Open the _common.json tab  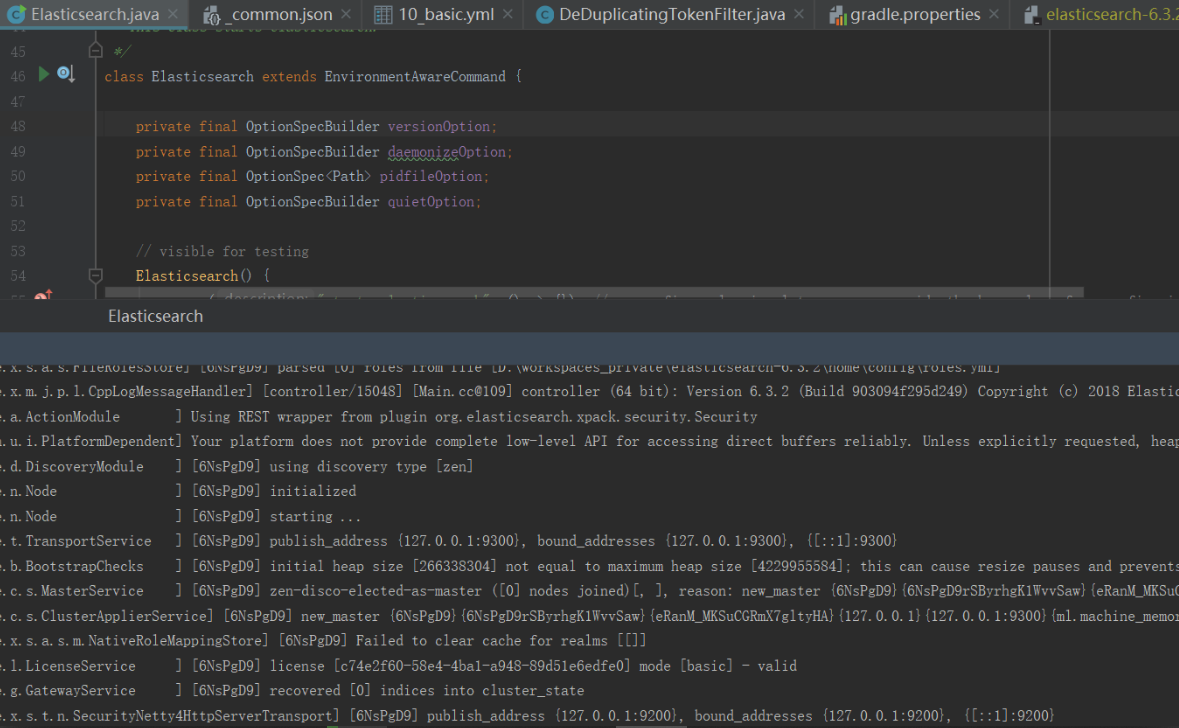pyautogui.click(x=281, y=14)
